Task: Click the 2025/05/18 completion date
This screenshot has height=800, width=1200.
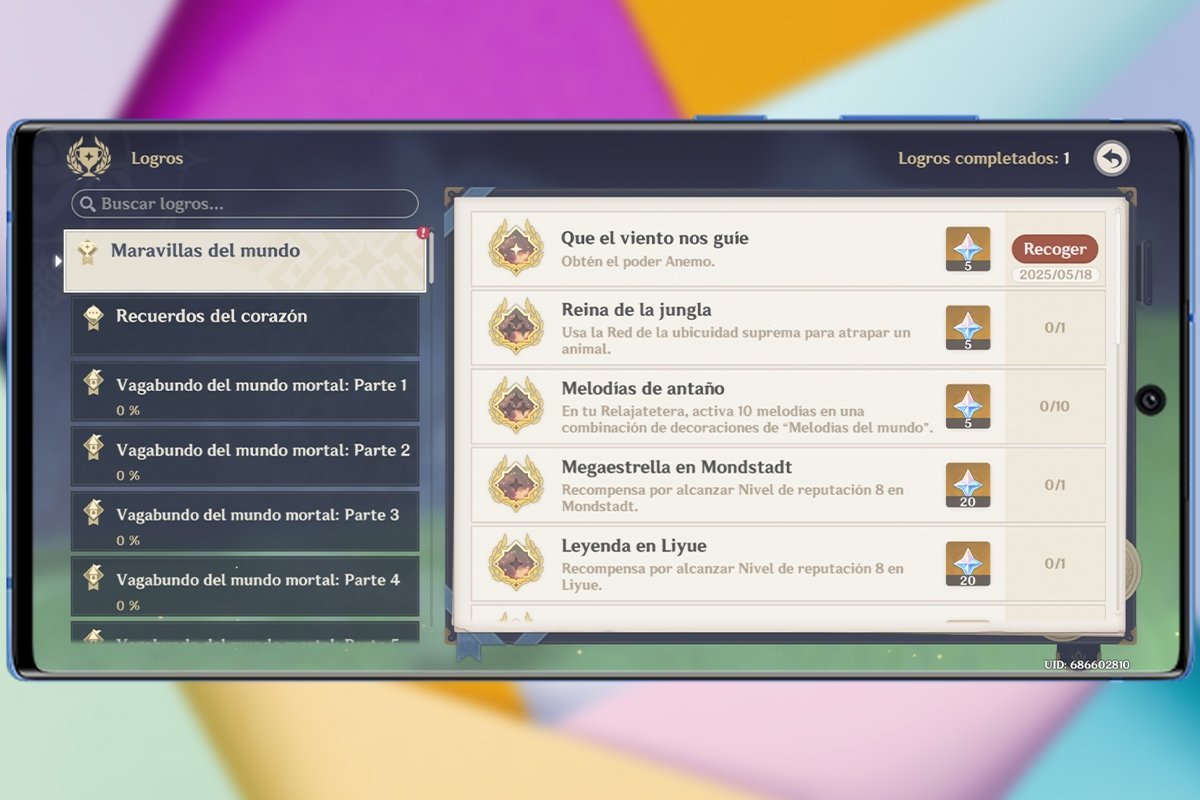Action: coord(1055,274)
